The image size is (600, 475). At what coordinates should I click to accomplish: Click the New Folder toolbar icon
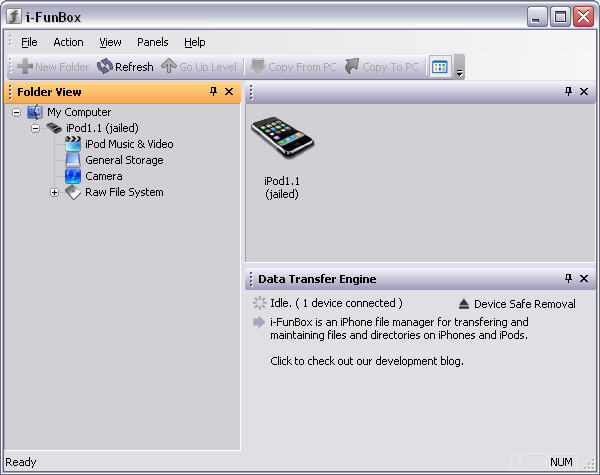[25, 67]
